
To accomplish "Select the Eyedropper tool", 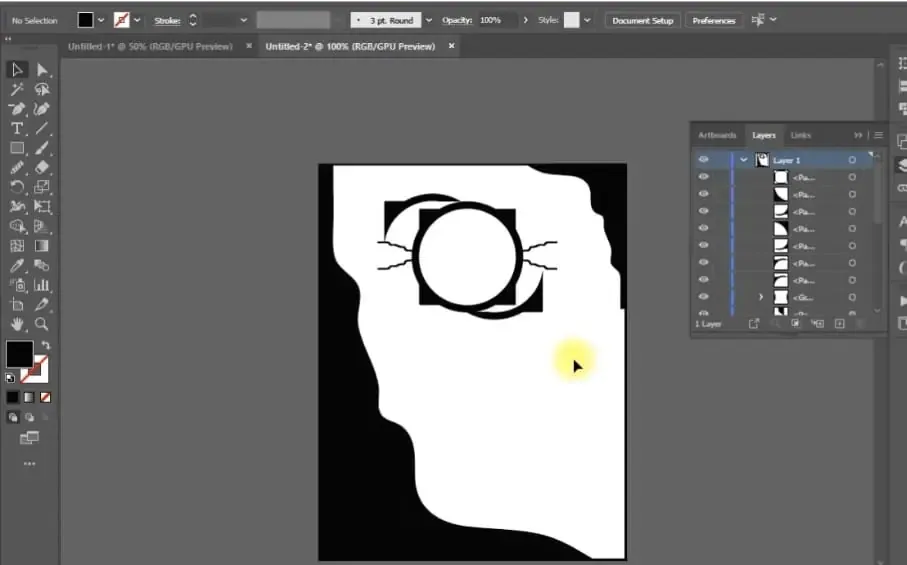I will 17,266.
